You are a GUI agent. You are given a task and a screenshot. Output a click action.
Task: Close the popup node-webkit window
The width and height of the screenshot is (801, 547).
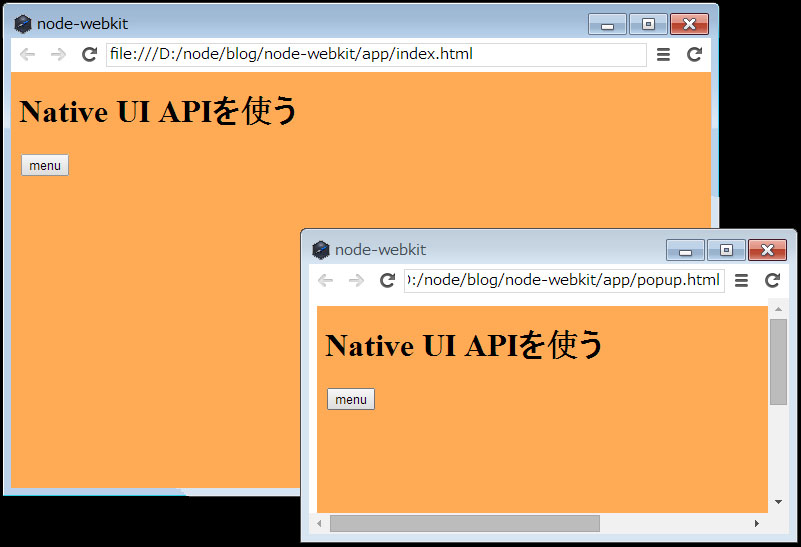click(x=767, y=251)
